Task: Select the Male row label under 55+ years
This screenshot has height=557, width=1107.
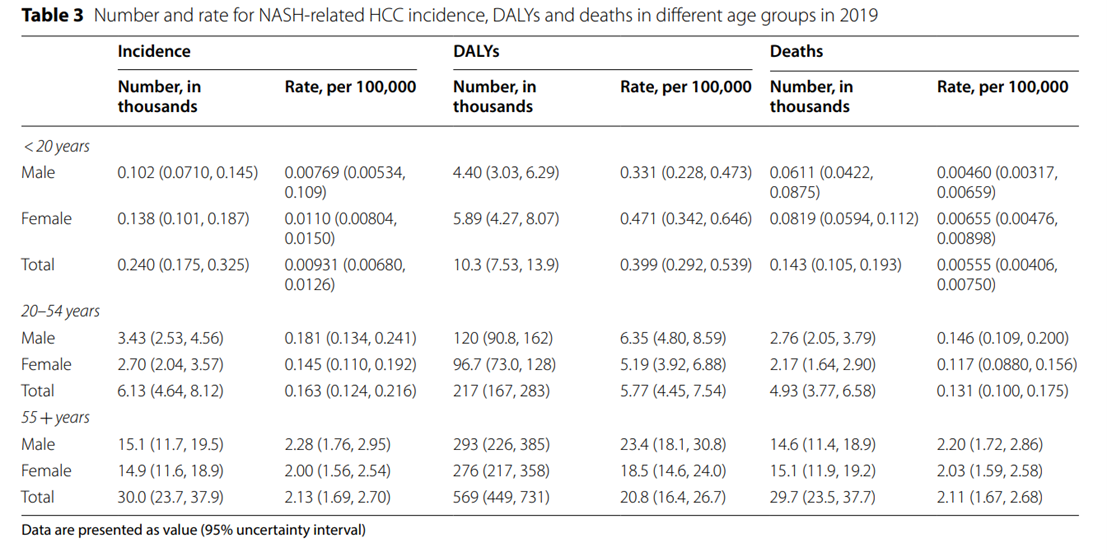Action: pos(38,444)
